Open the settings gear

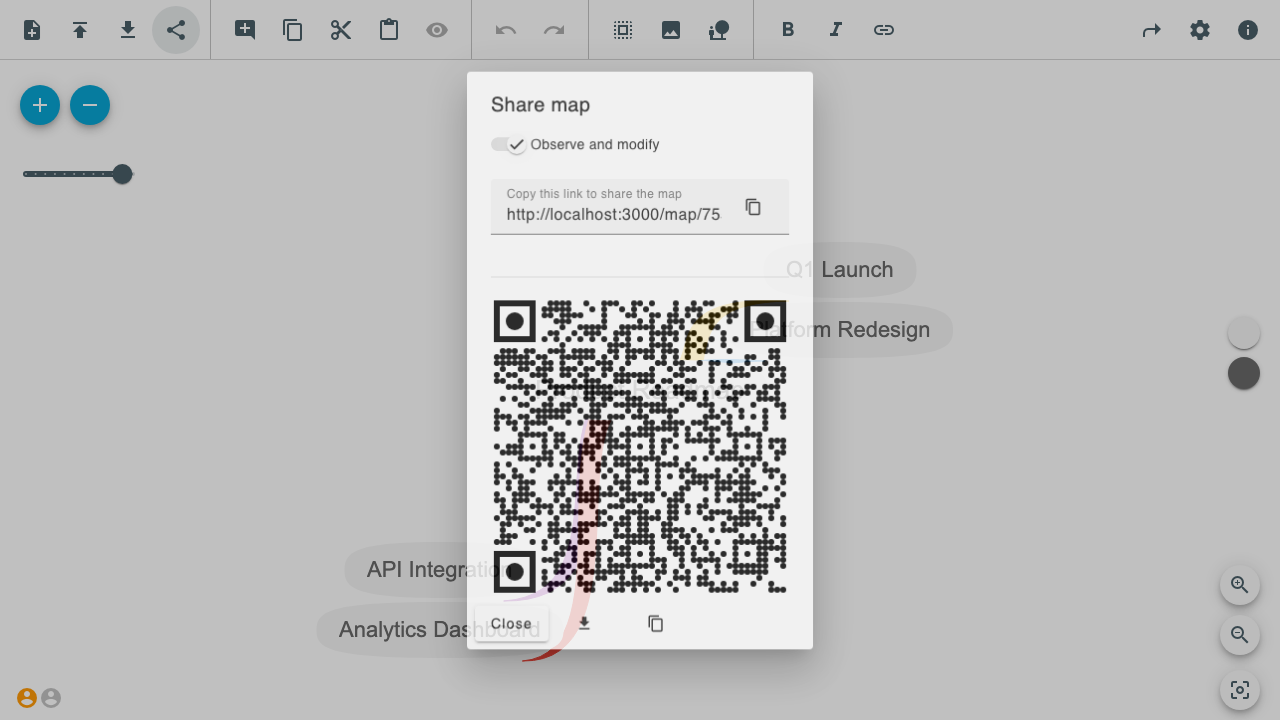tap(1200, 30)
